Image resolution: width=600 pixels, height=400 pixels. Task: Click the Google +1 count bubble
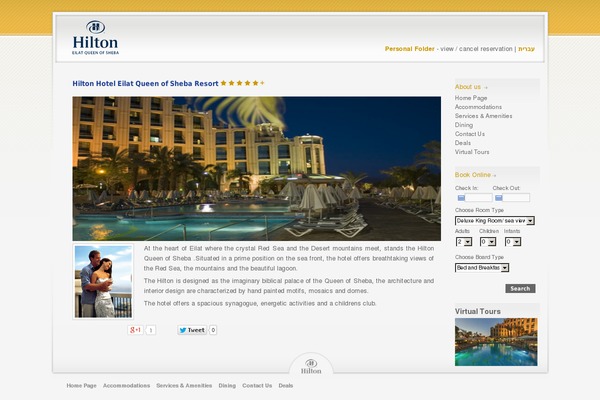click(x=151, y=330)
